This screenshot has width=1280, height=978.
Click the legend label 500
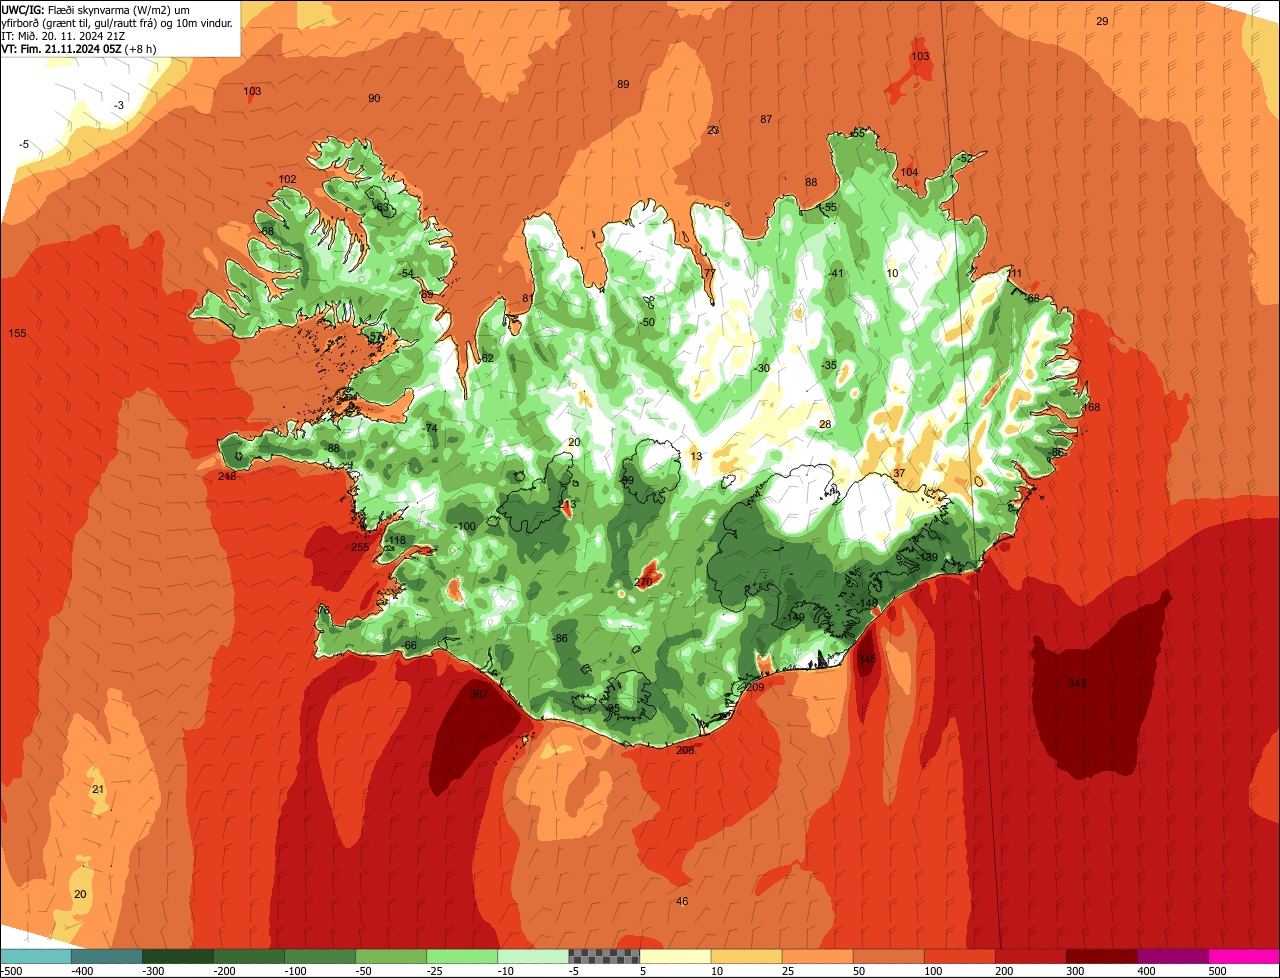click(1218, 970)
